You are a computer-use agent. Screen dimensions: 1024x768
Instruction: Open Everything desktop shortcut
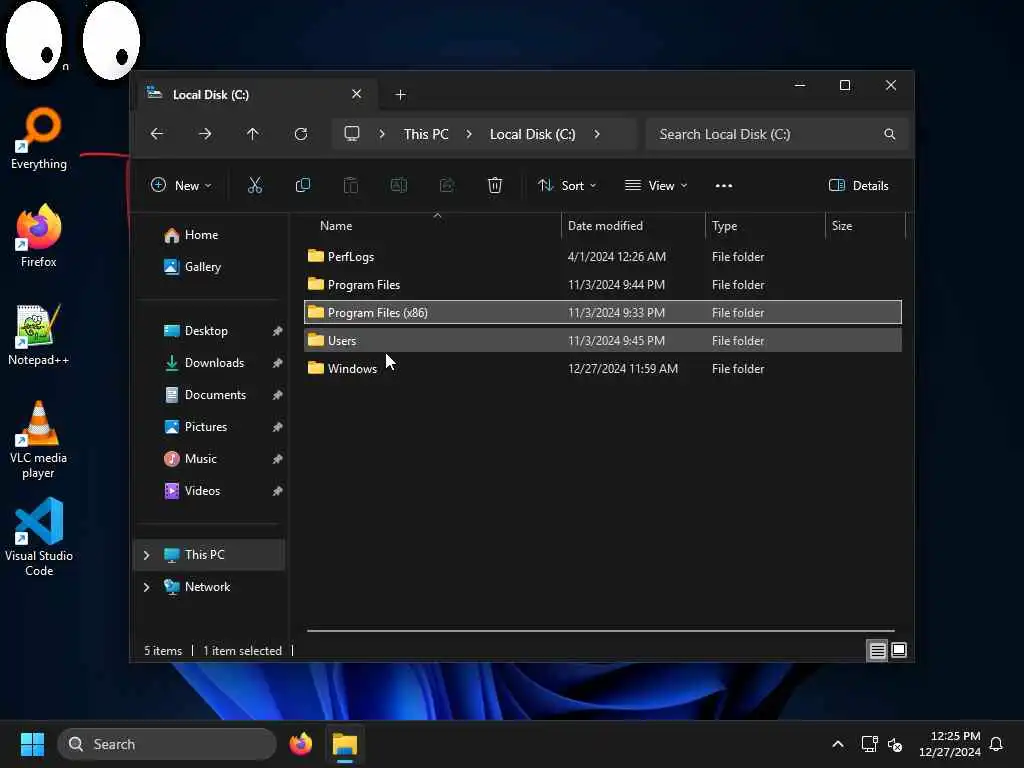(x=39, y=138)
